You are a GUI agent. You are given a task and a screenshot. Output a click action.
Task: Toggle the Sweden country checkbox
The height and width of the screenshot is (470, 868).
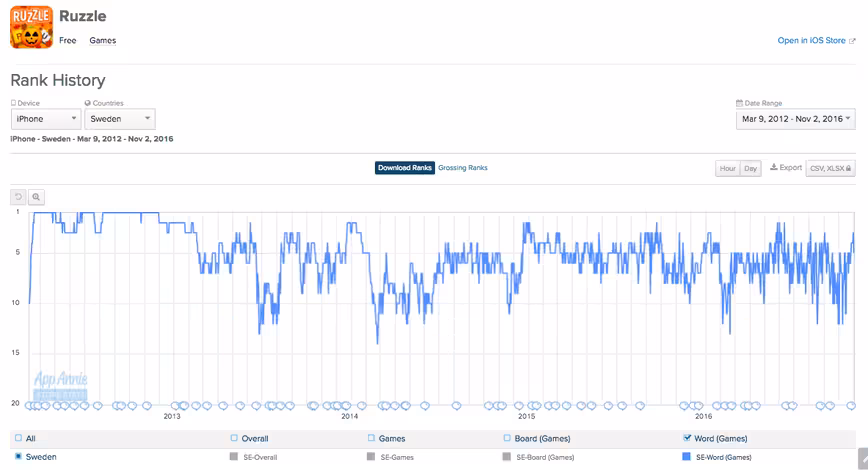click(18, 457)
